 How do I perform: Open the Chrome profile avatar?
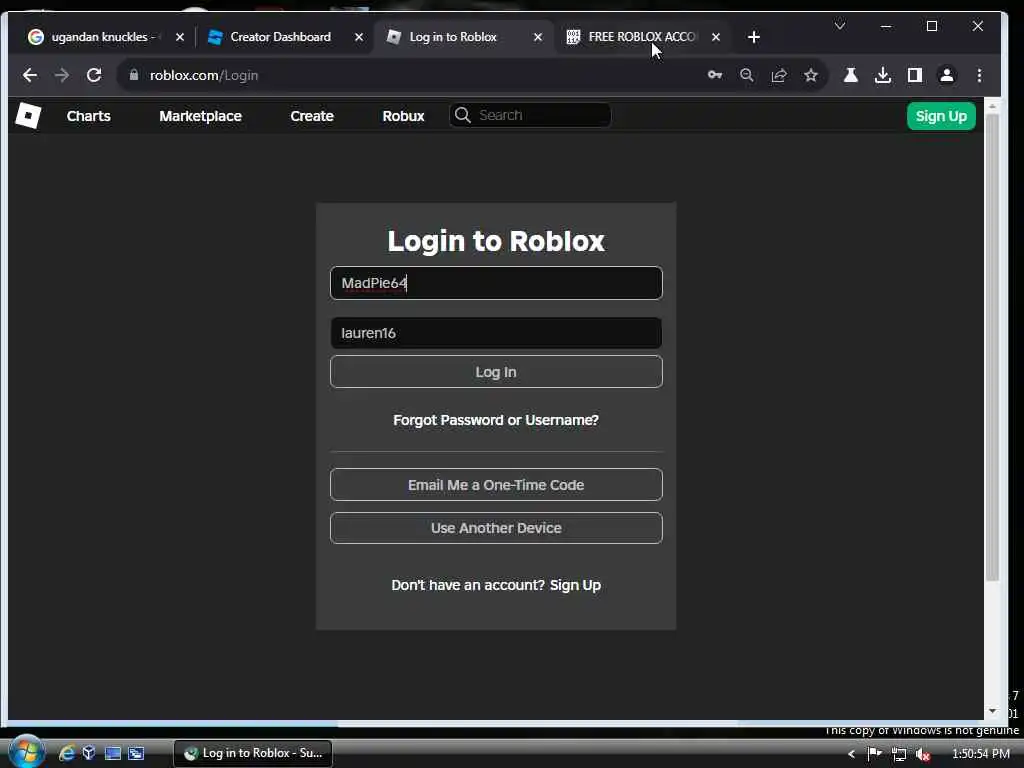tap(947, 75)
